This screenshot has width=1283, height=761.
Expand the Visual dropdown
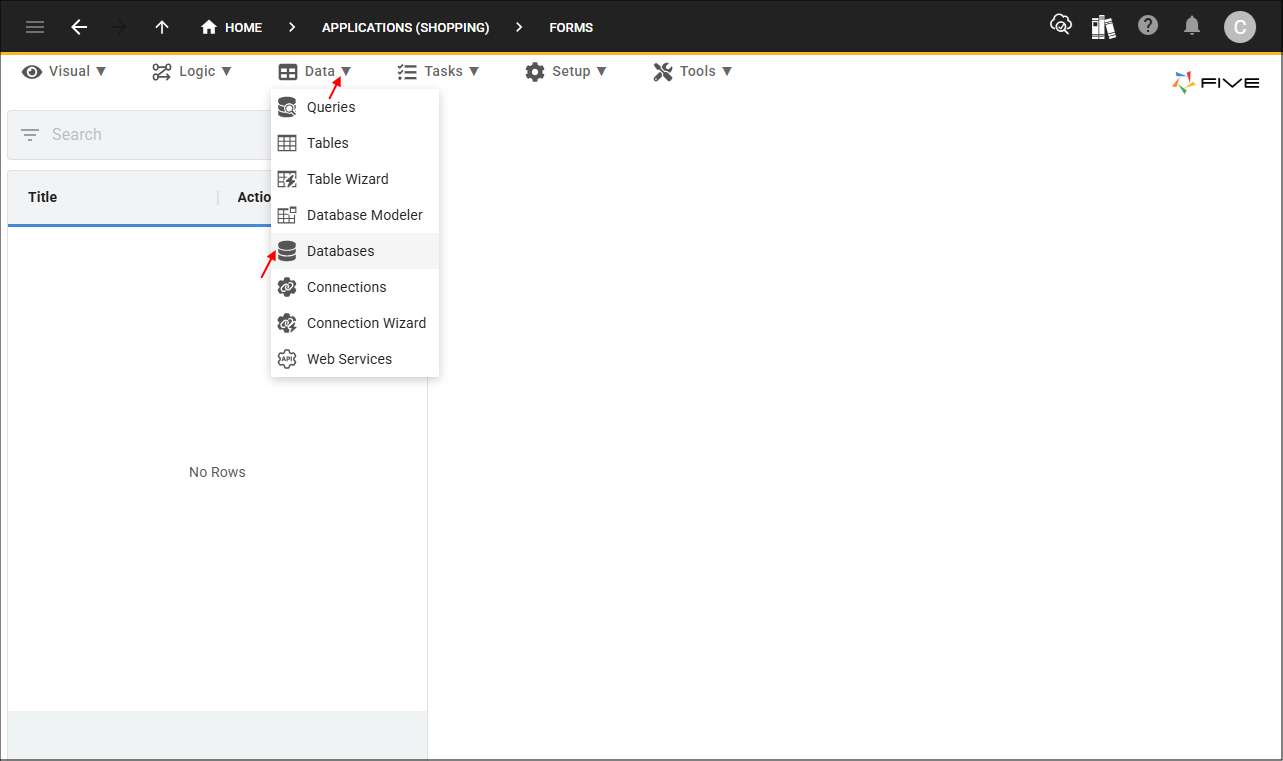(x=64, y=71)
